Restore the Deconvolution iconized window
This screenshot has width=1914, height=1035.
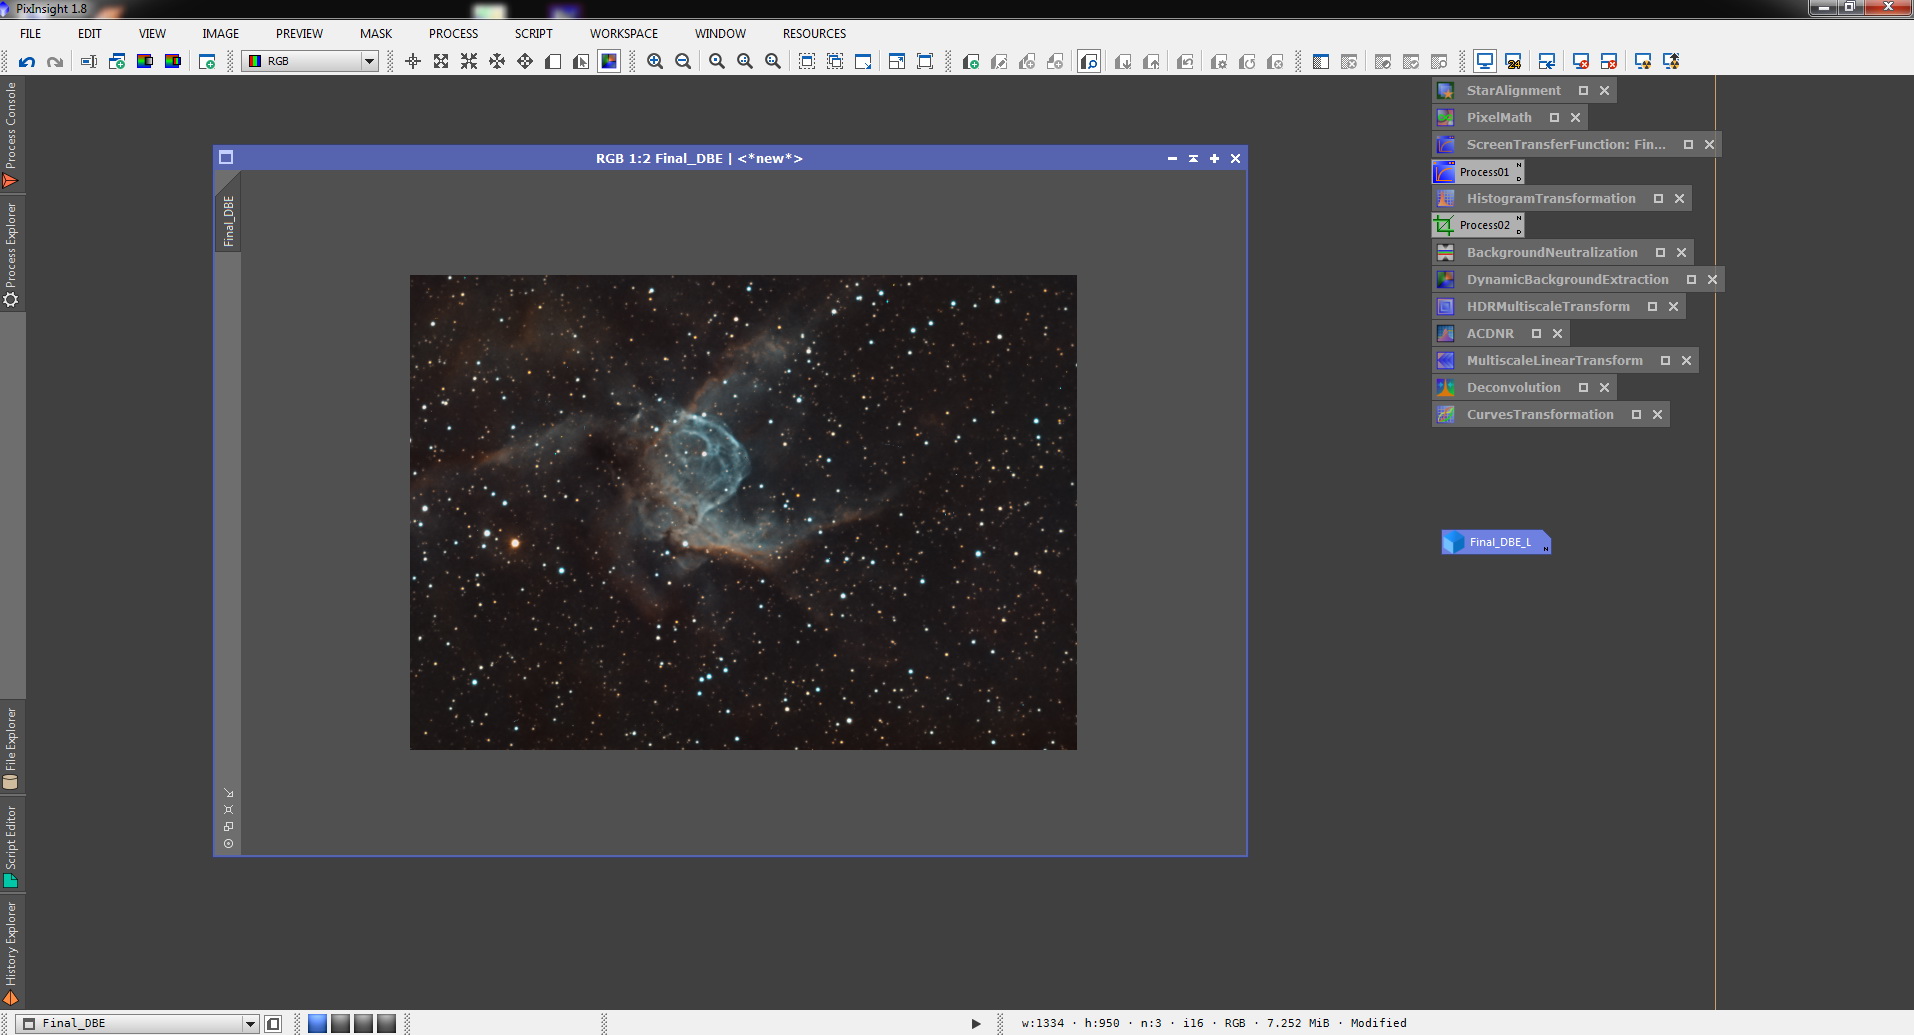[1583, 387]
